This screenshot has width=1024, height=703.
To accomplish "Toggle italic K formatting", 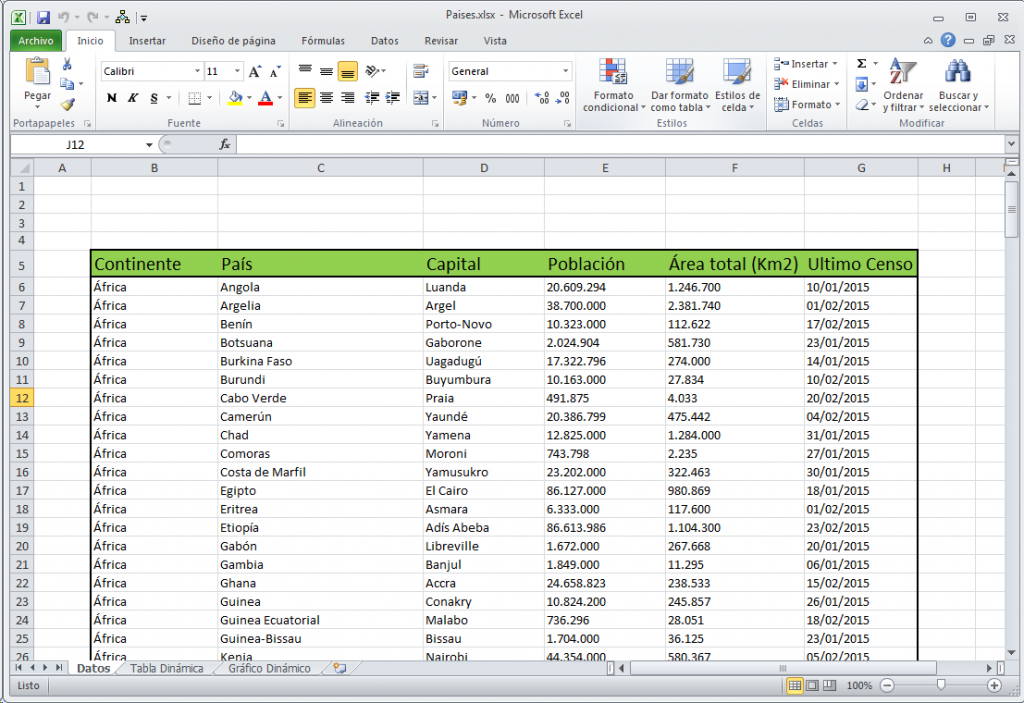I will coord(133,98).
